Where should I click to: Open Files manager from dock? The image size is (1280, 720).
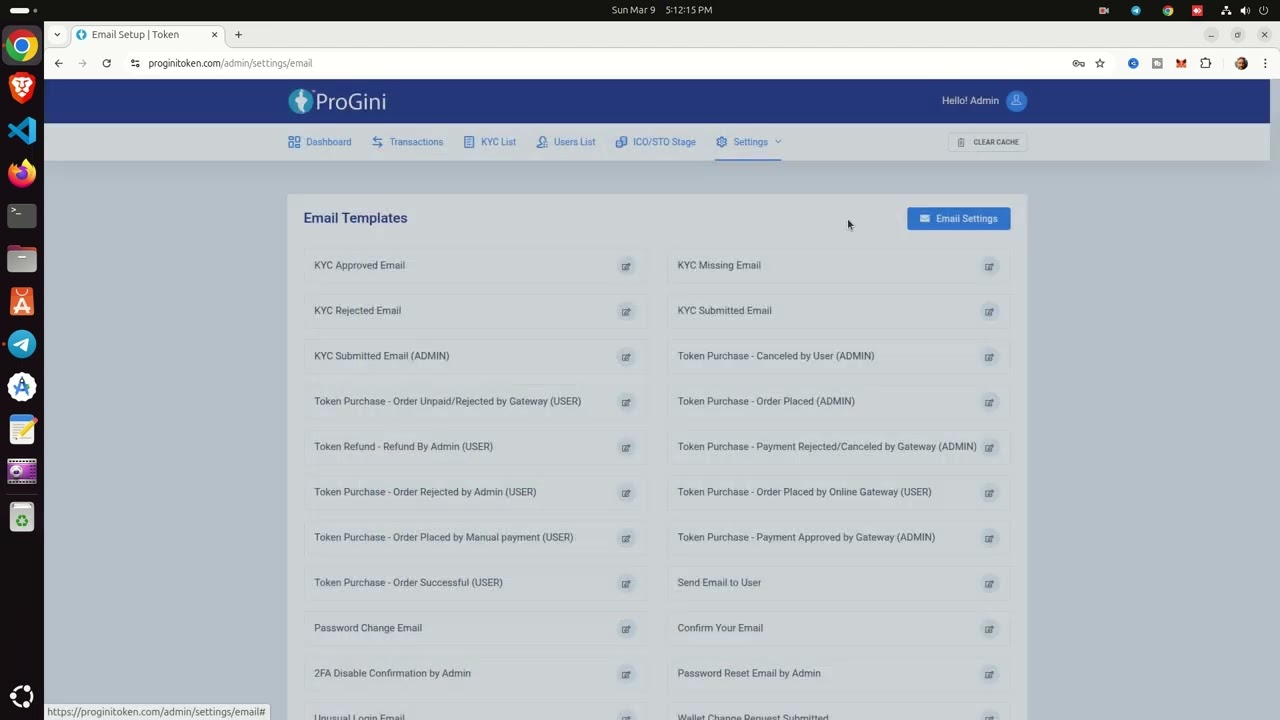22,259
